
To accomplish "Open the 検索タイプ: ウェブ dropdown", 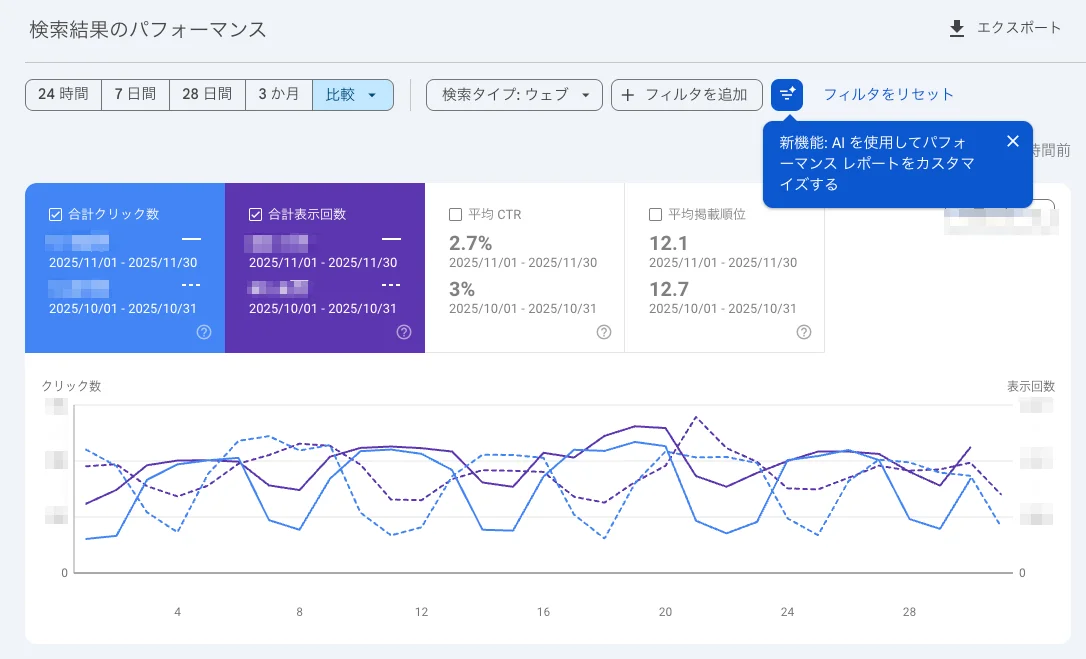I will 514,95.
